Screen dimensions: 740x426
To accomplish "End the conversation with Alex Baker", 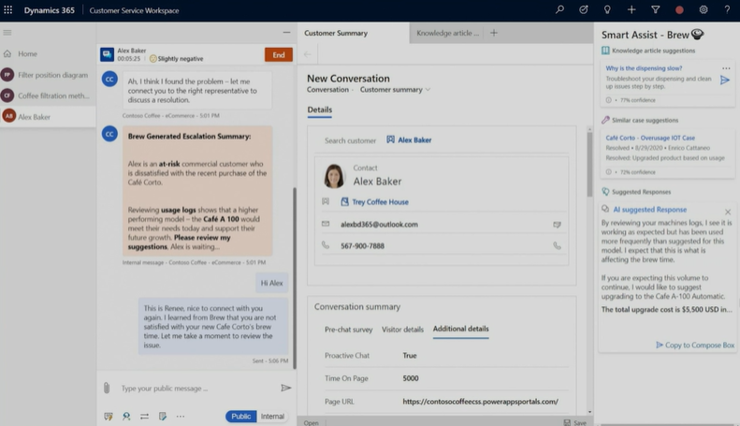I will [278, 55].
